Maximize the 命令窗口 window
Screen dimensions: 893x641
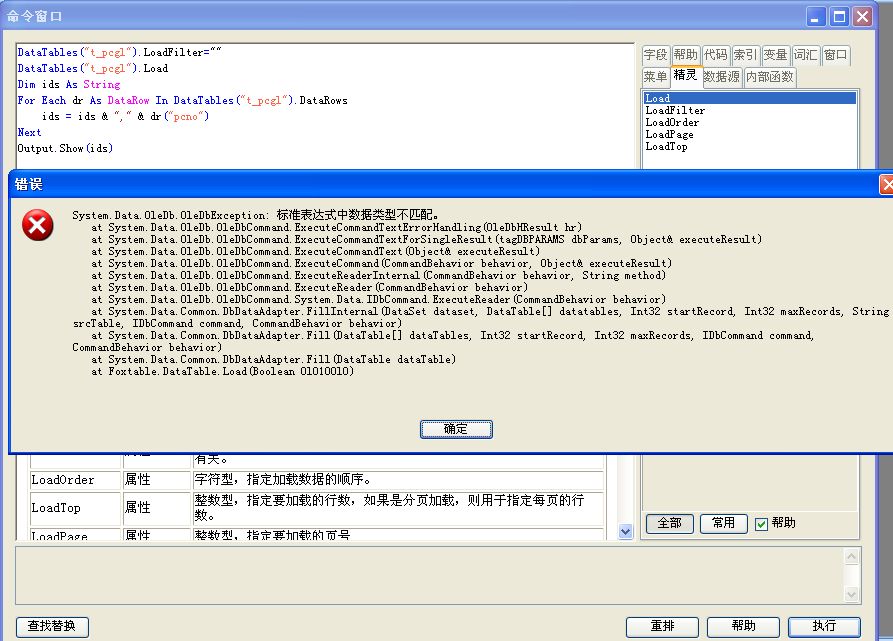click(x=840, y=16)
